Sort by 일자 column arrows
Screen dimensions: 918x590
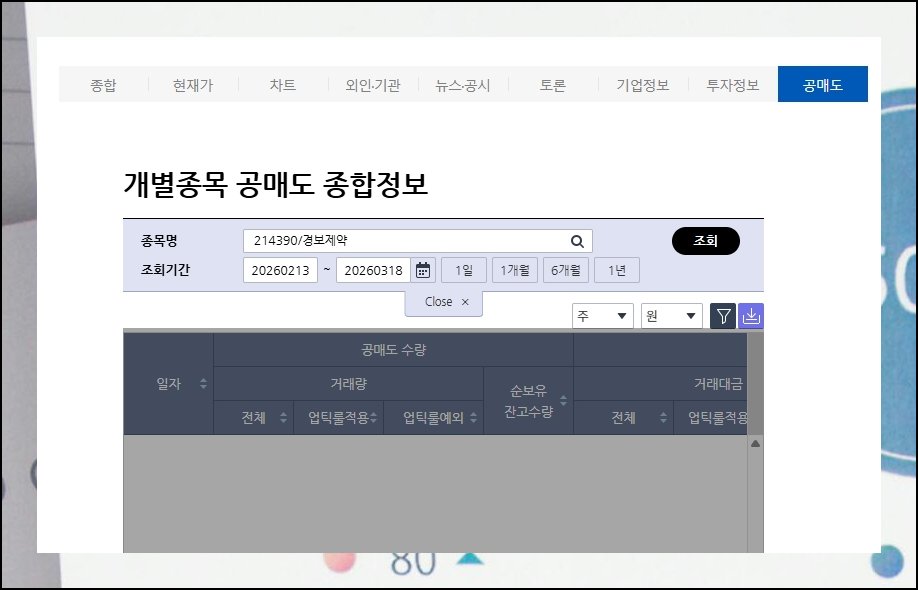(x=203, y=384)
